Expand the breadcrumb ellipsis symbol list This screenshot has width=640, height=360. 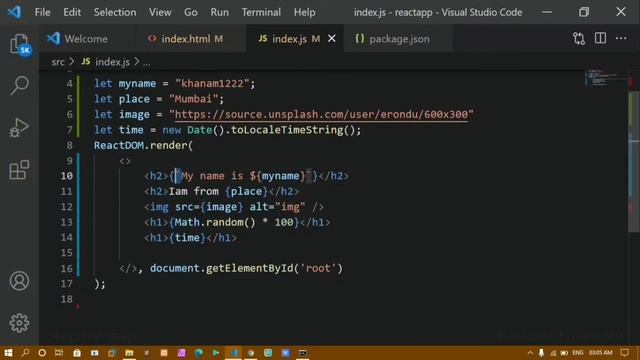(147, 62)
